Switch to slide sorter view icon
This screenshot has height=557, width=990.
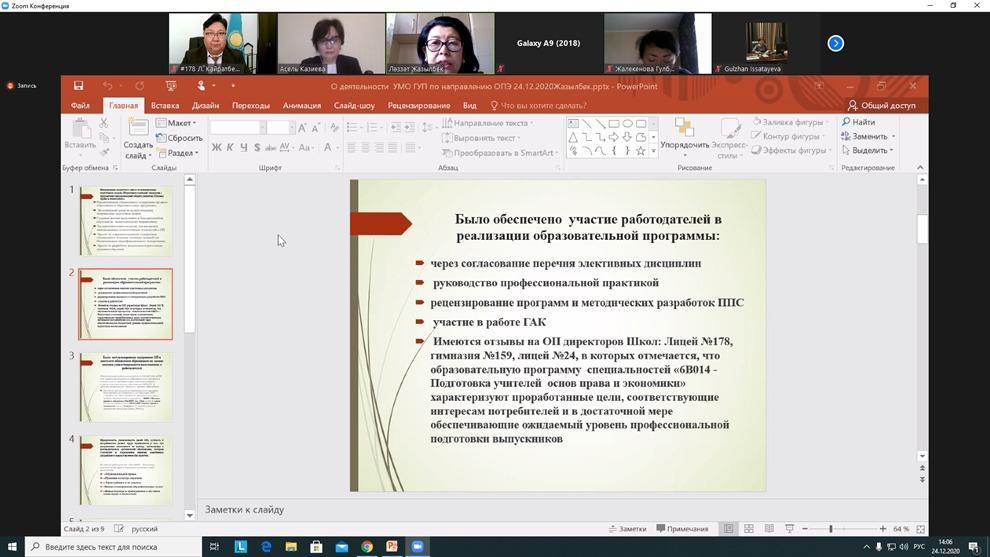(x=748, y=529)
